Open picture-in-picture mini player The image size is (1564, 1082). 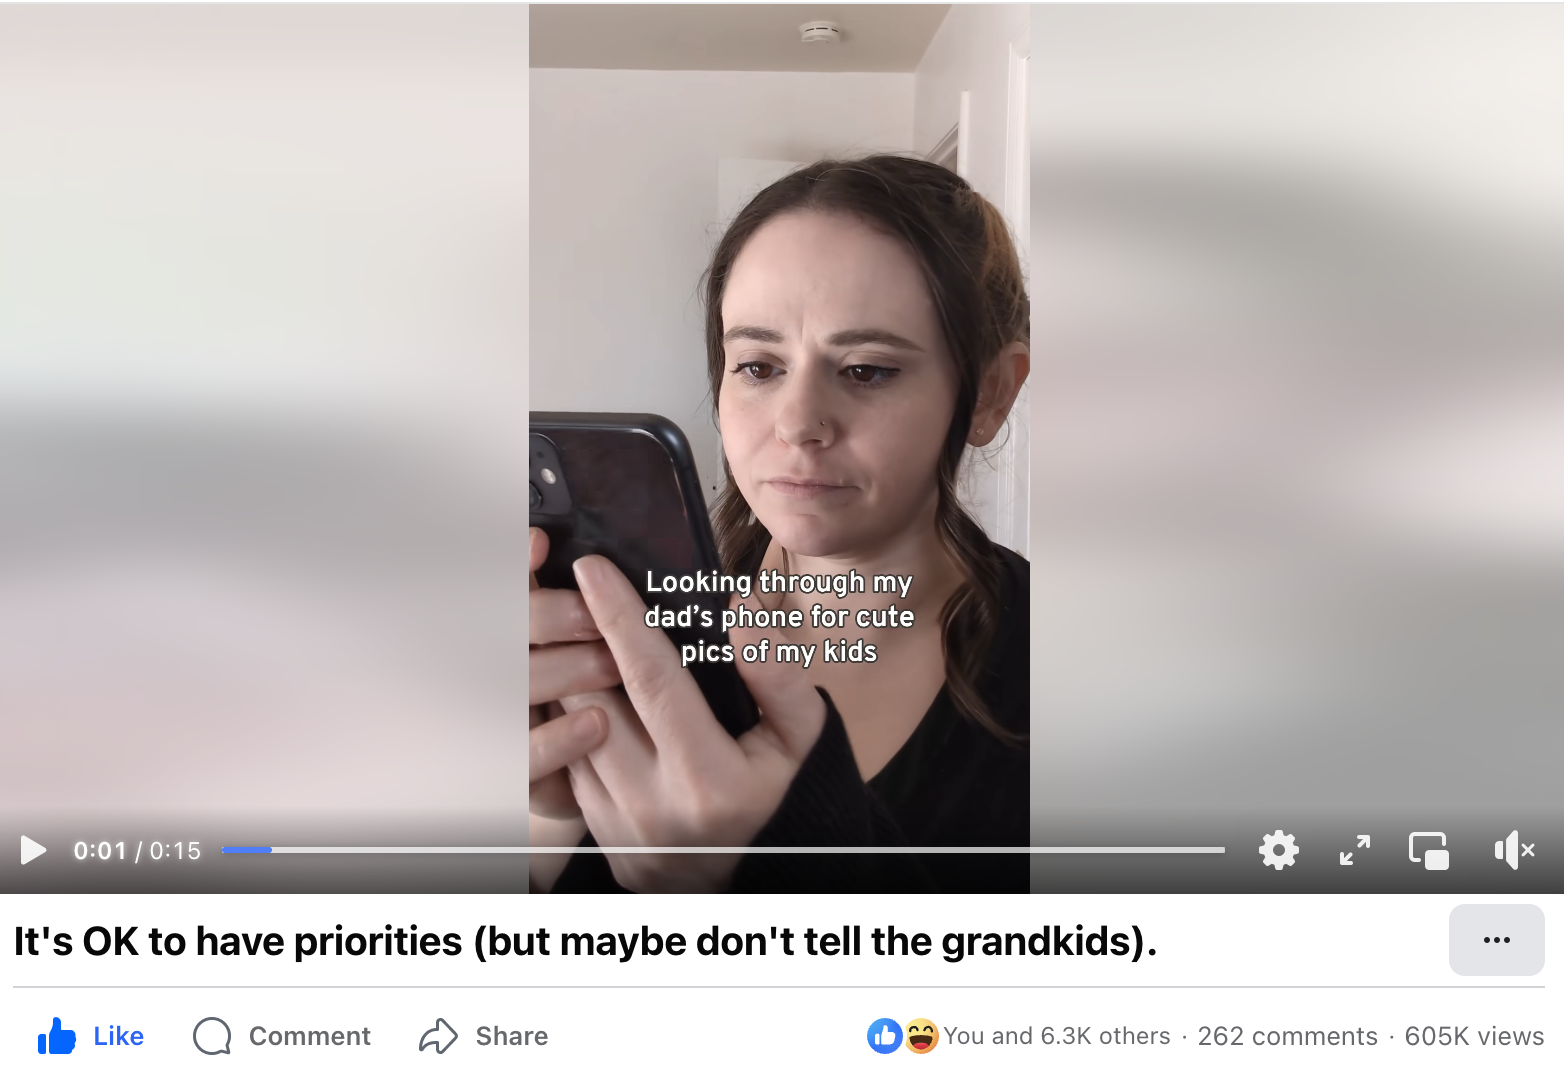[1428, 851]
